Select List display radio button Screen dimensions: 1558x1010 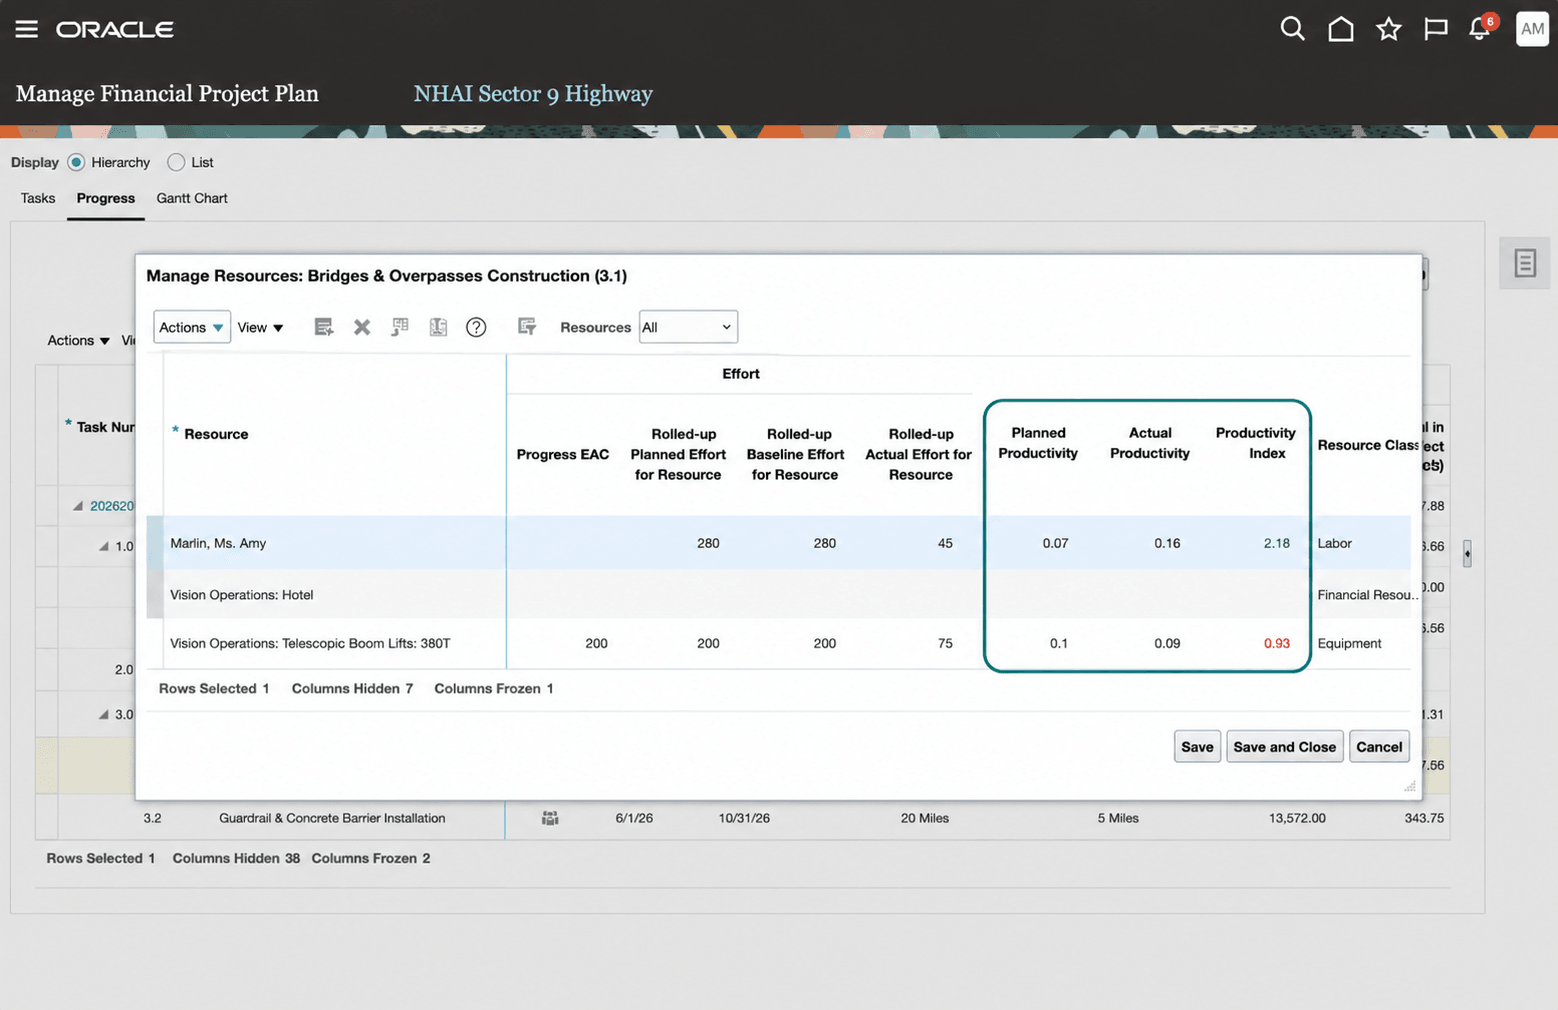pos(176,162)
